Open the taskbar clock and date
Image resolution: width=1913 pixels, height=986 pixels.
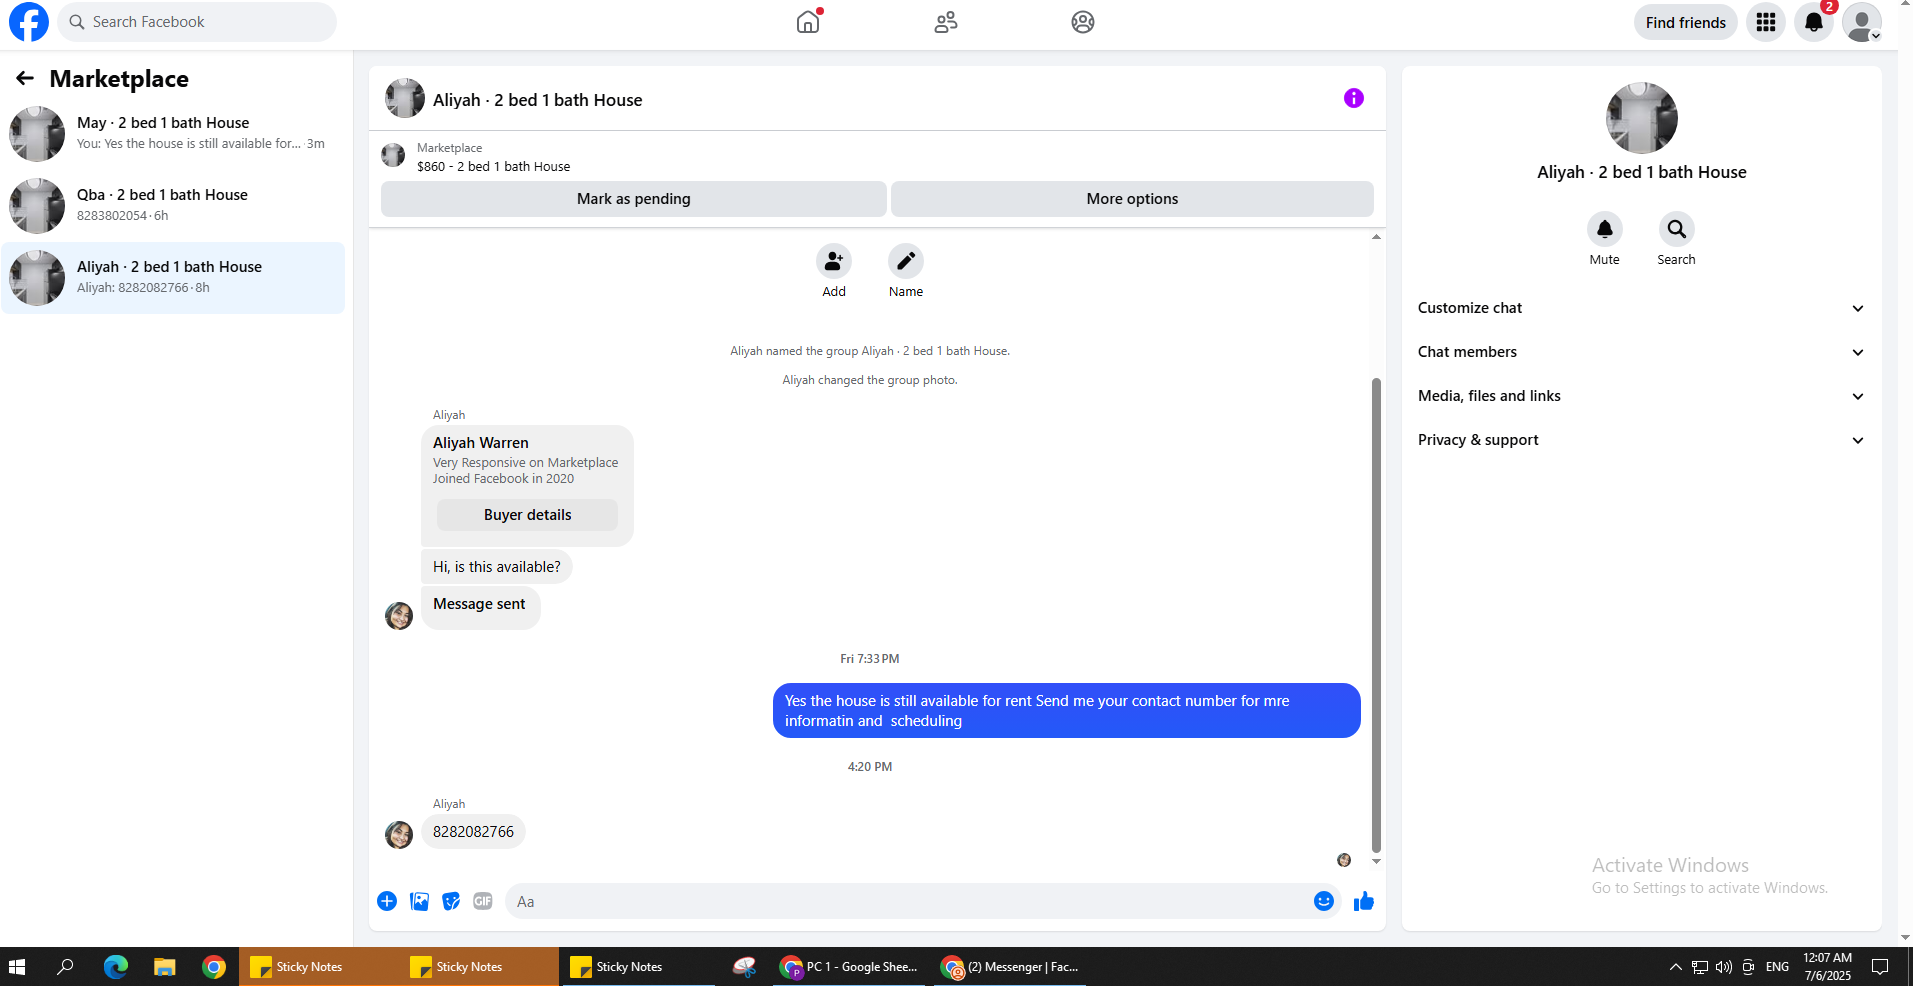point(1828,967)
